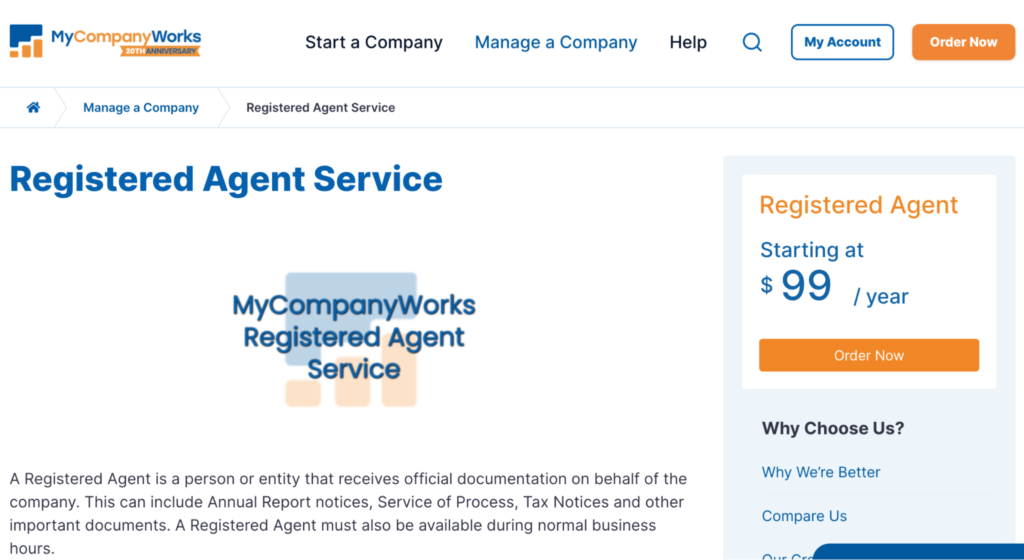This screenshot has height=560, width=1024.
Task: Click the My Account button
Action: 842,42
